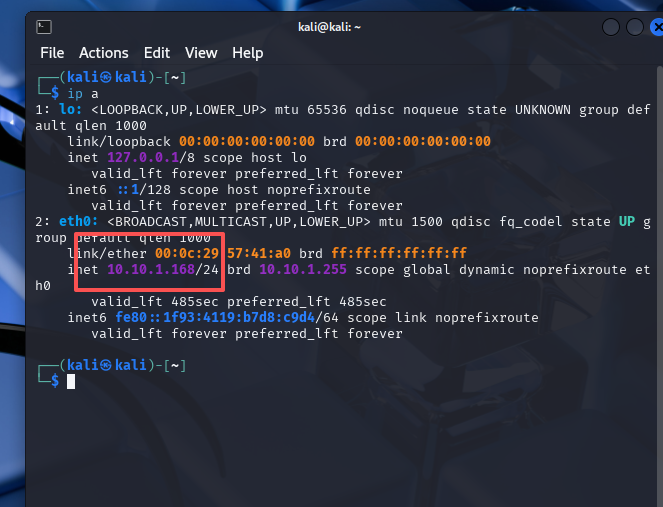Click the green UP state text

click(626, 221)
